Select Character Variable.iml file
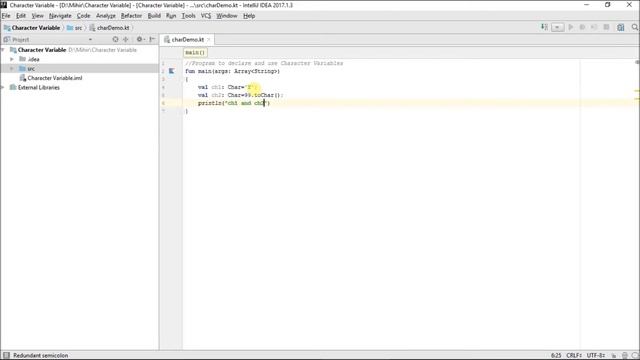 point(51,78)
